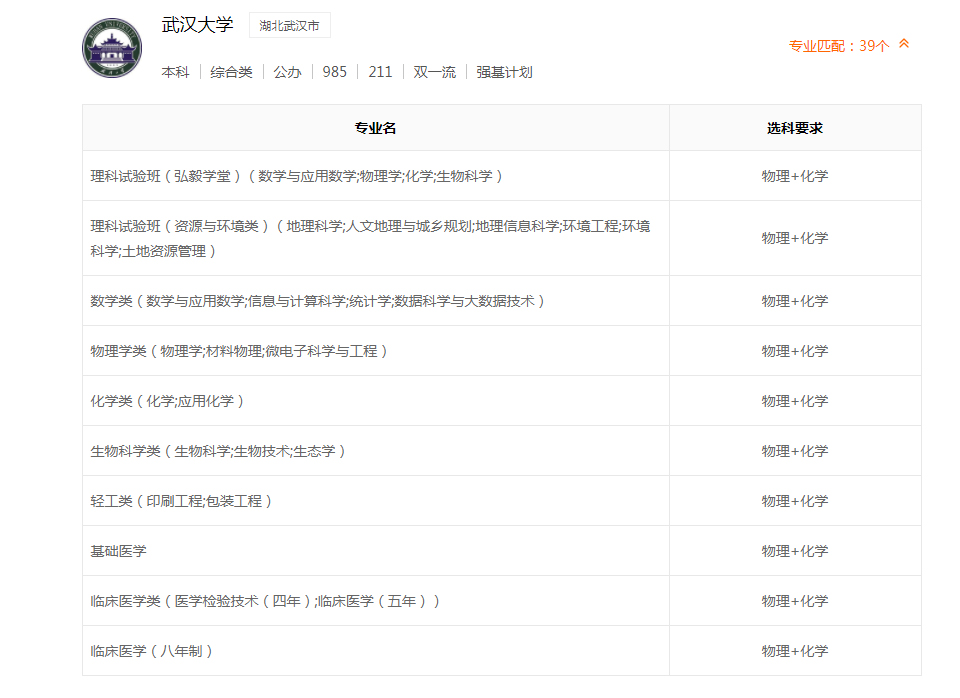Collapse the list using the orange double-chevron
Viewport: 960px width, 698px height.
coord(905,45)
